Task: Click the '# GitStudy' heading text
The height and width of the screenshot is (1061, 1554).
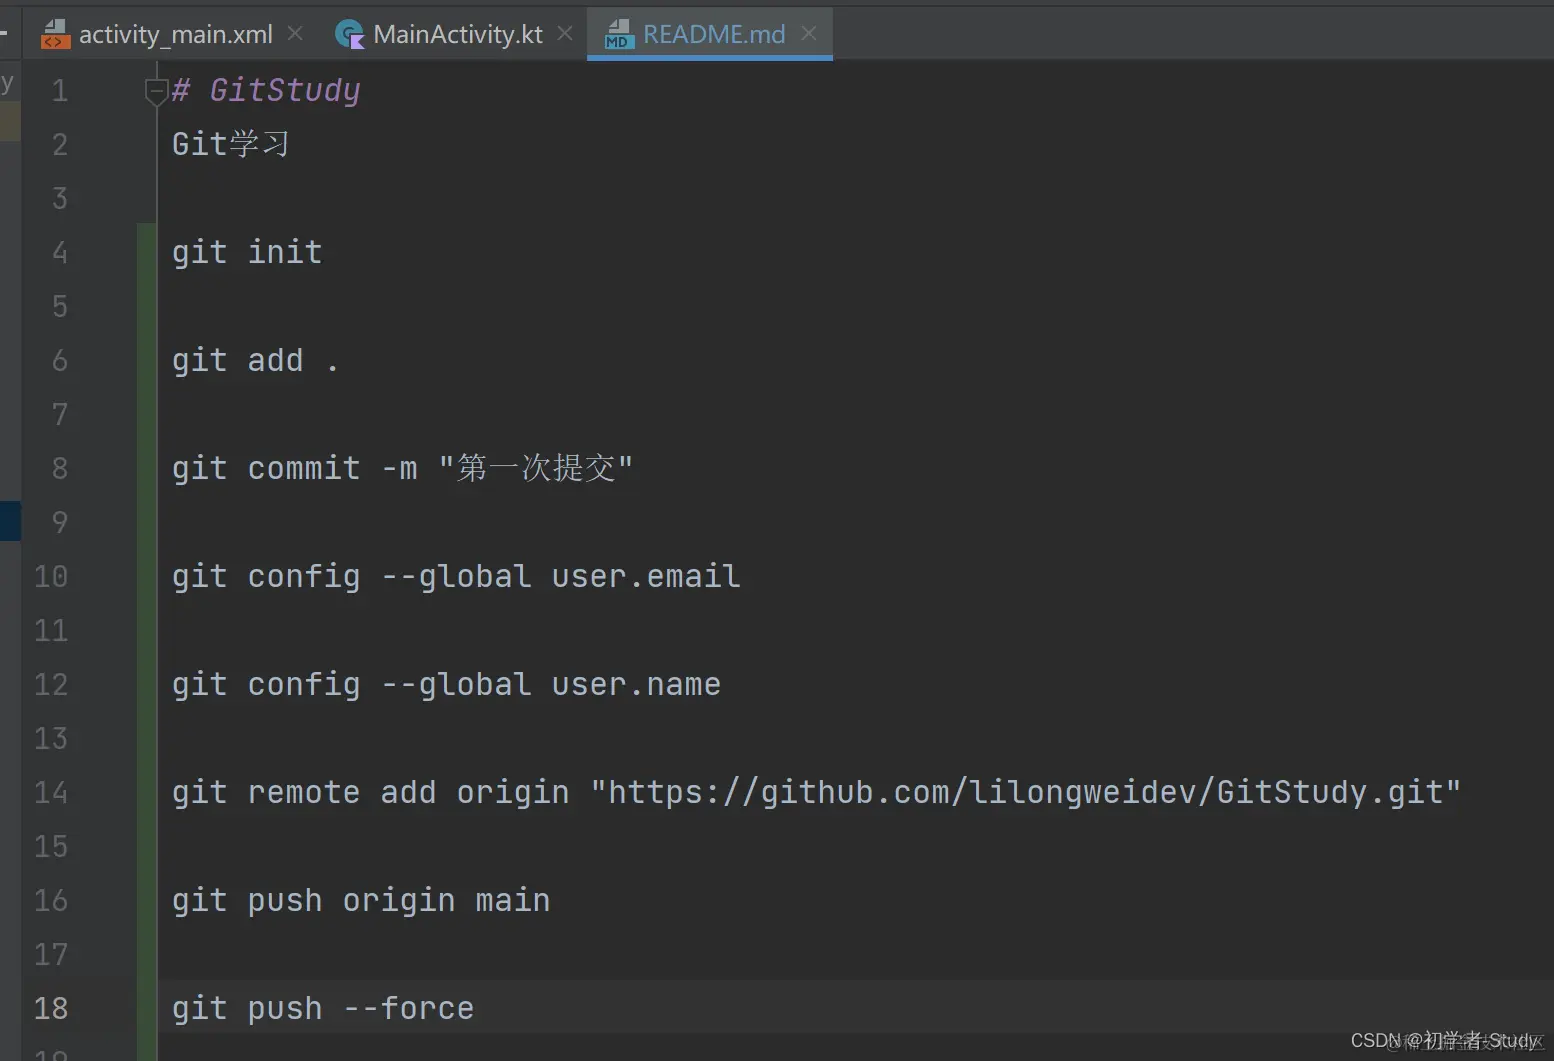Action: 266,90
